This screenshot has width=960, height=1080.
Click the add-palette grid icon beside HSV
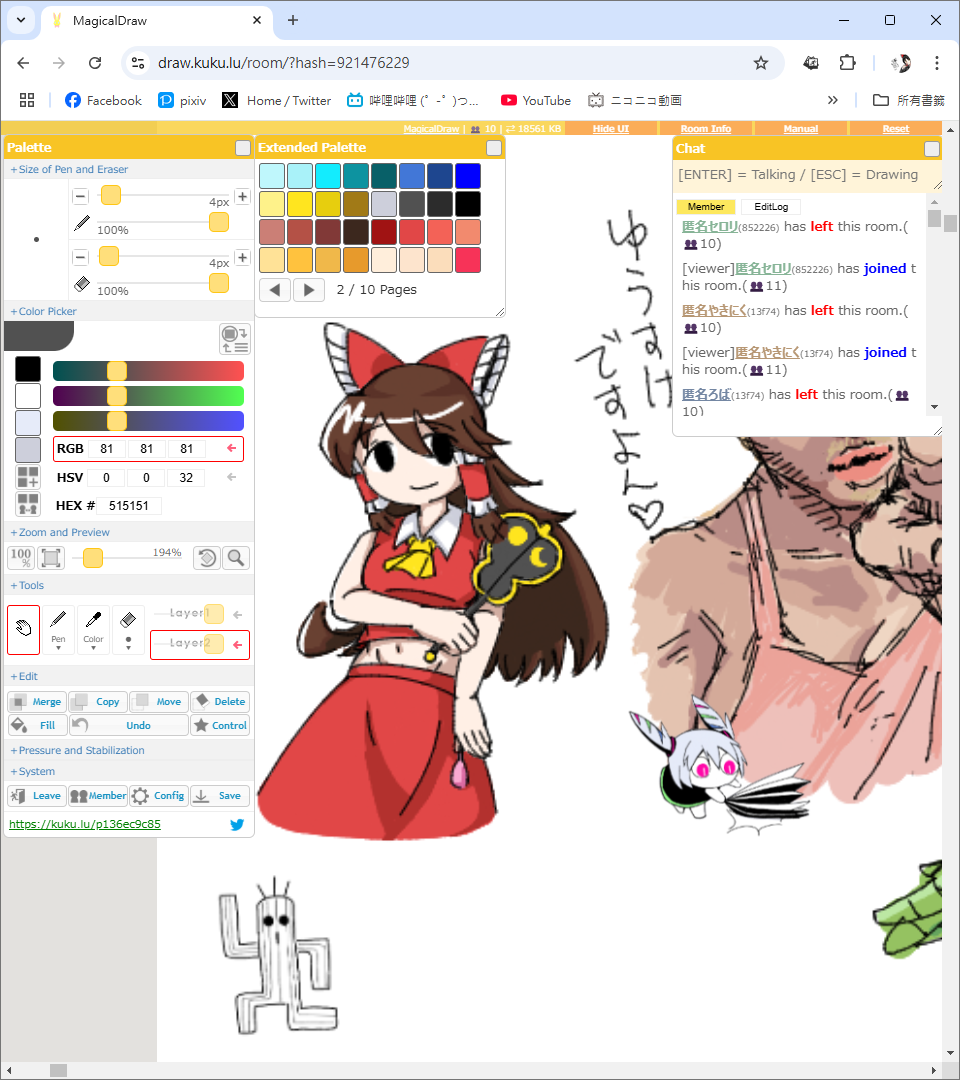click(x=28, y=477)
